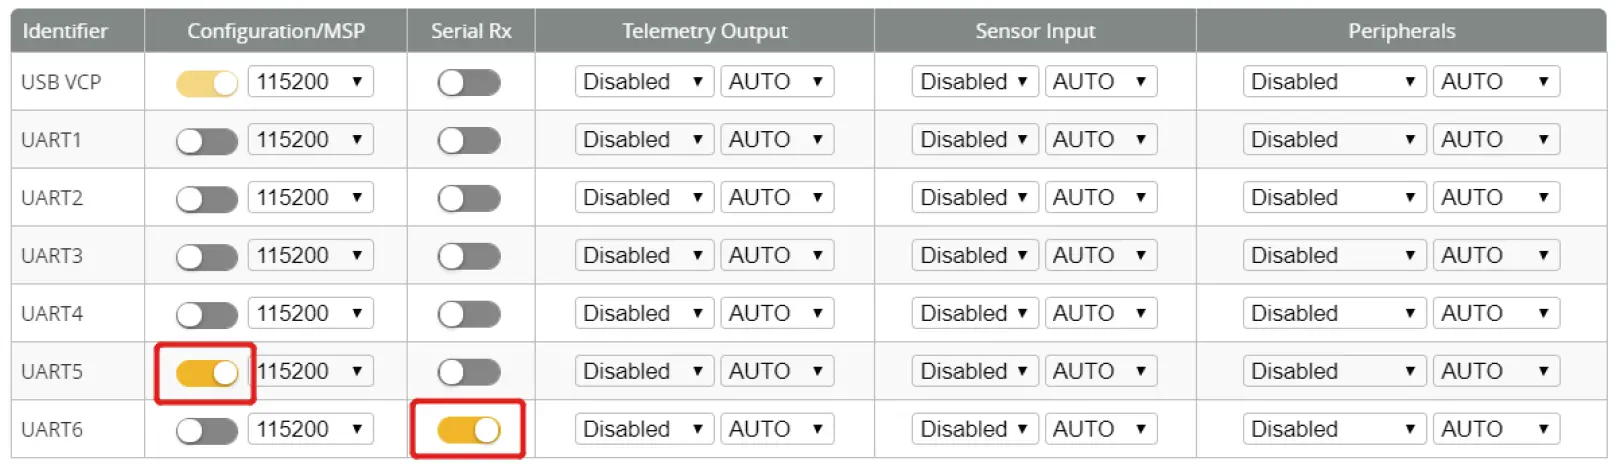Disable UART5 Configuration/MSP switch

tap(207, 373)
